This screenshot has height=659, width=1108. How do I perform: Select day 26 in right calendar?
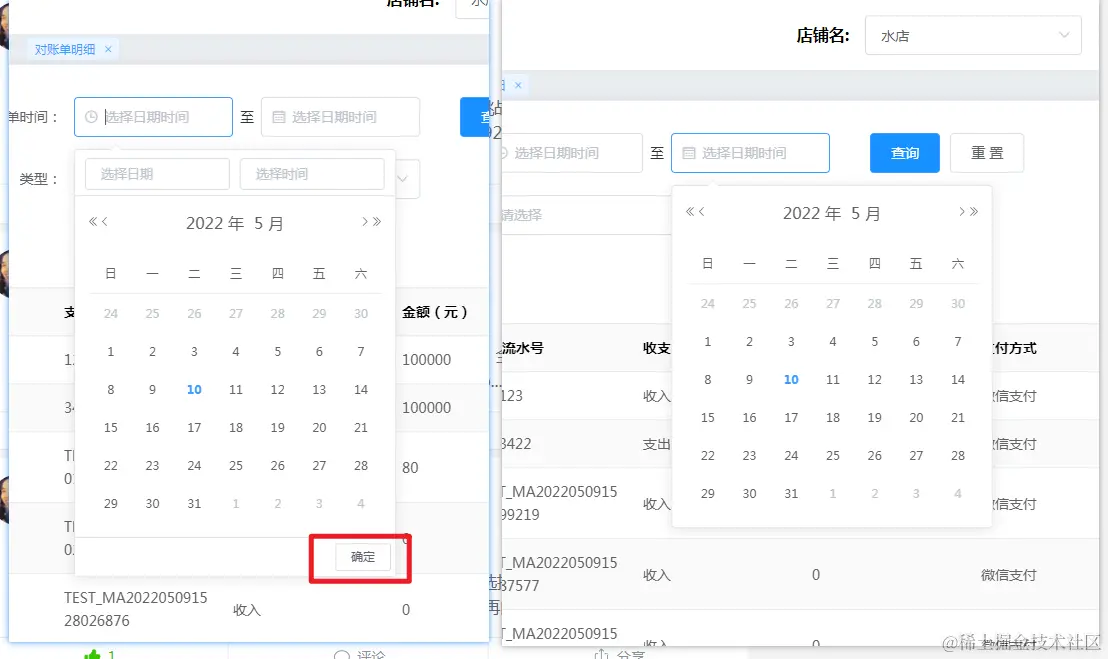875,456
